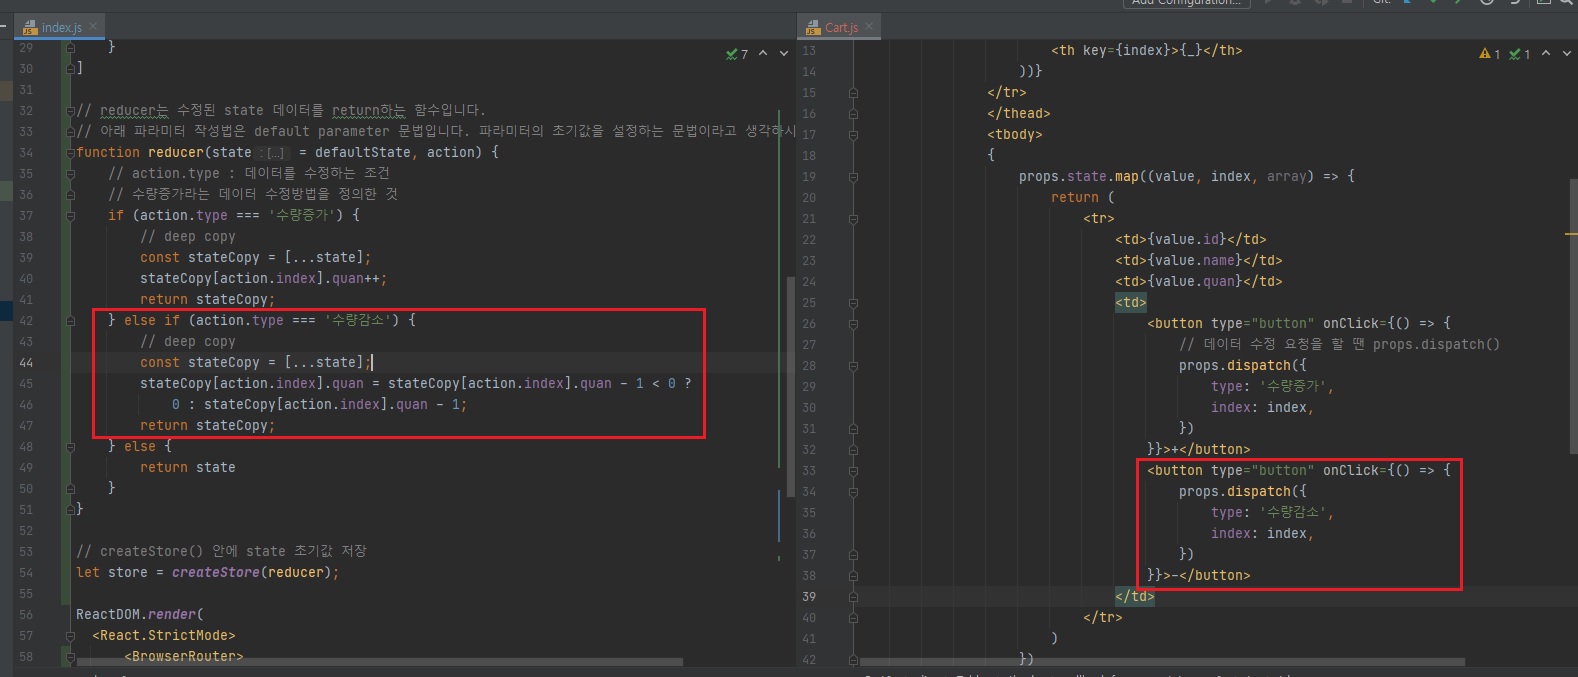Click the index.js horizontal scrollbar
Image resolution: width=1578 pixels, height=677 pixels.
[380, 662]
